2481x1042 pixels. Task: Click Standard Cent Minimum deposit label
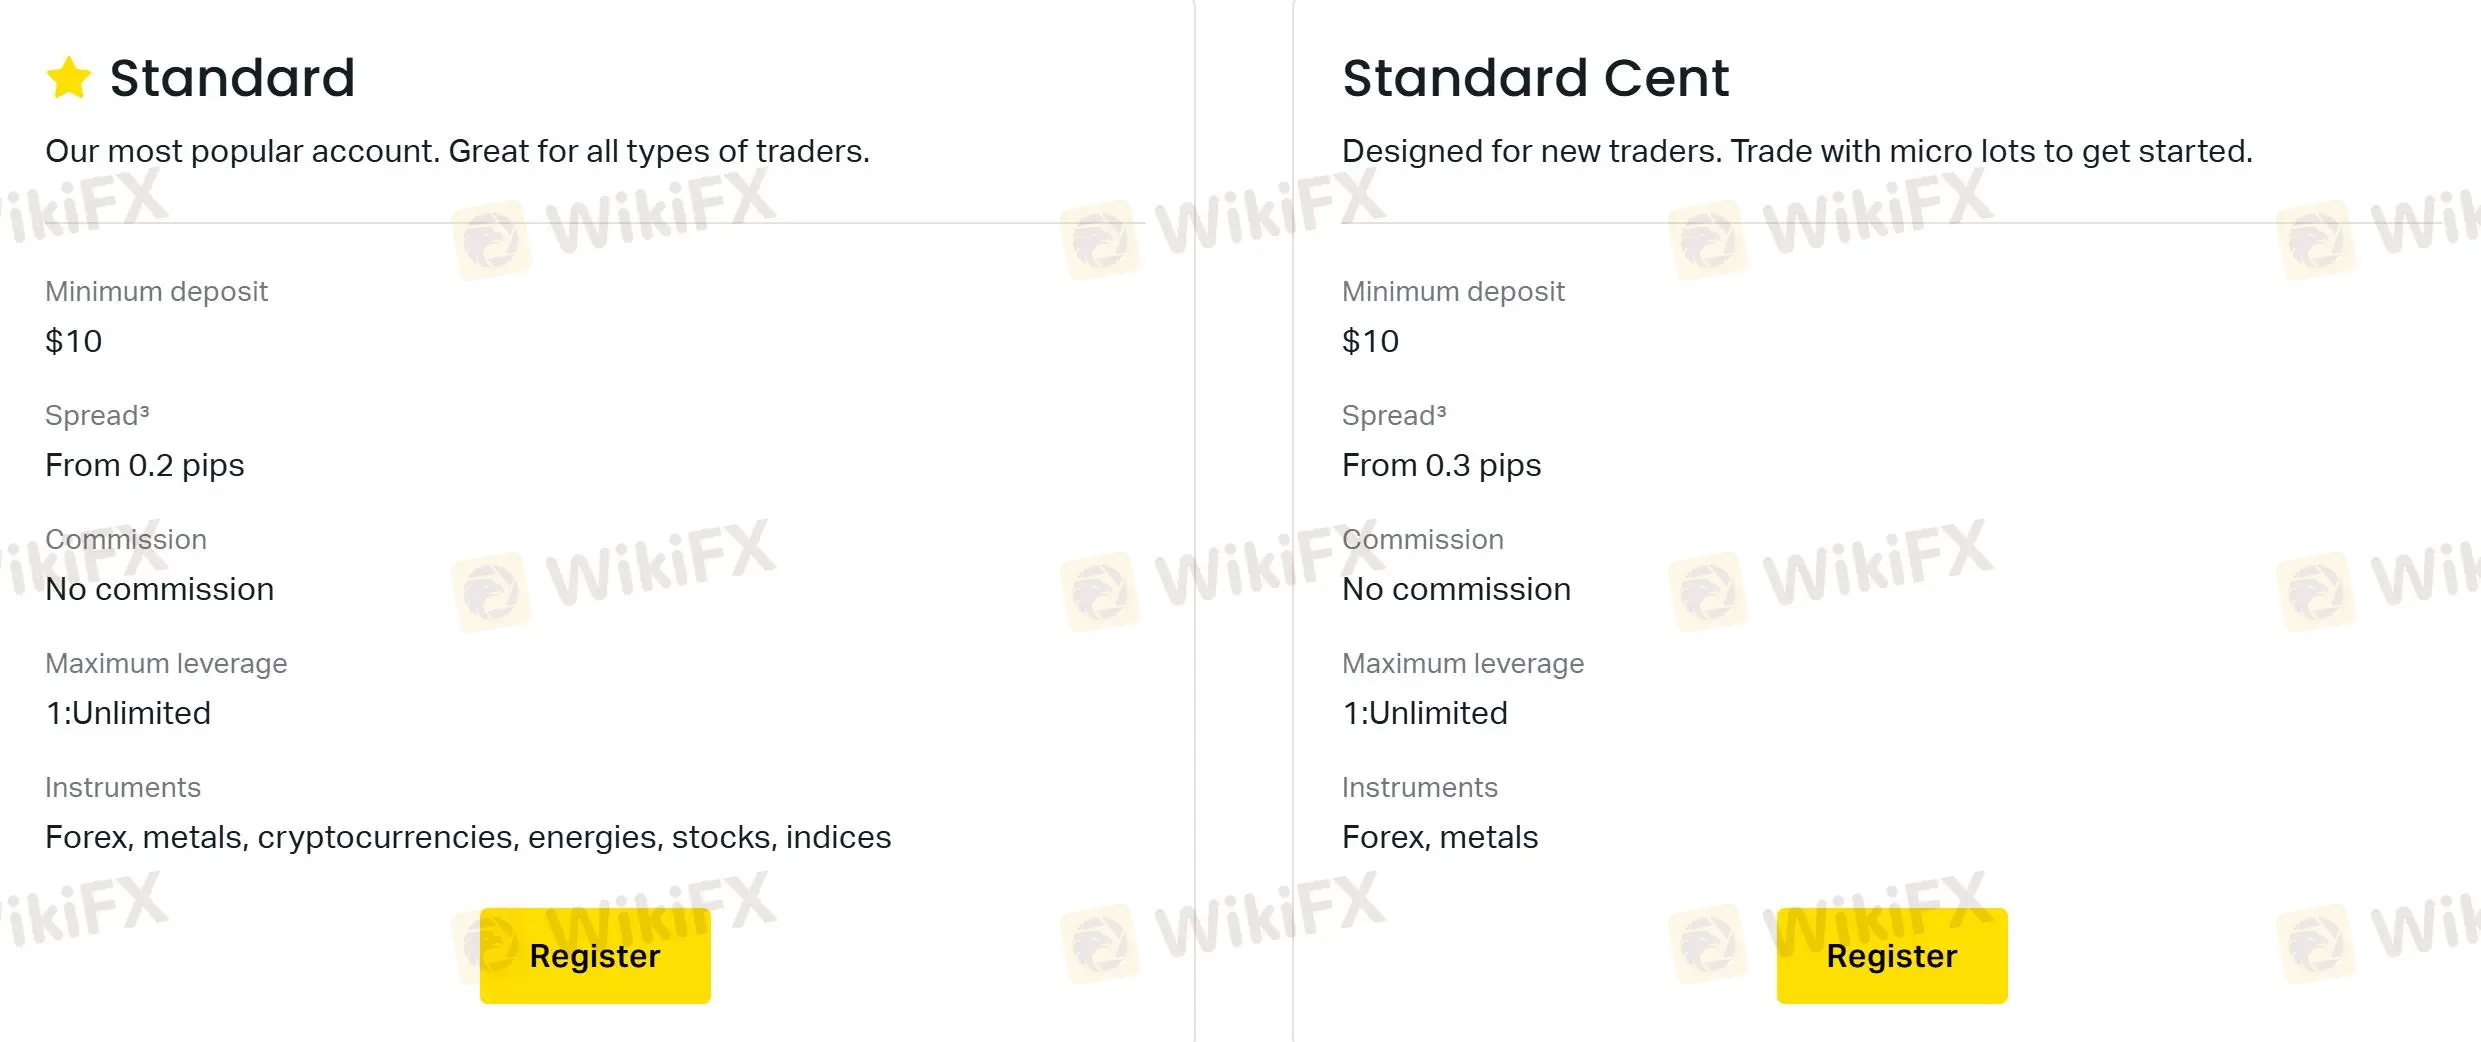pyautogui.click(x=1453, y=291)
